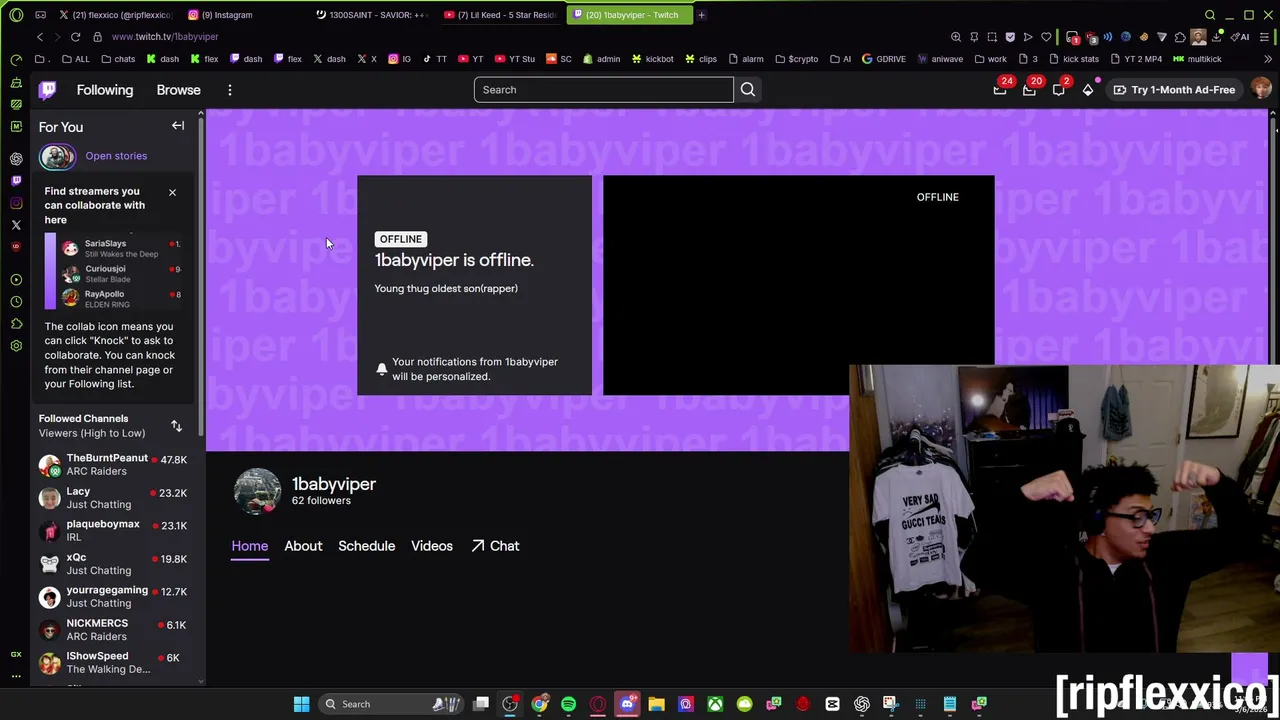Select RayApollo in collaboration list
Viewport: 1280px width, 720px height.
[x=120, y=298]
